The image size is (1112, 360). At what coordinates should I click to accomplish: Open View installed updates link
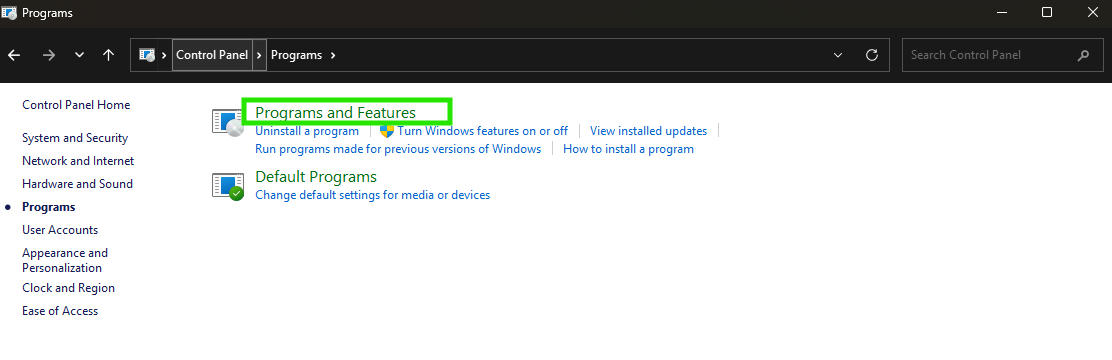[x=648, y=131]
